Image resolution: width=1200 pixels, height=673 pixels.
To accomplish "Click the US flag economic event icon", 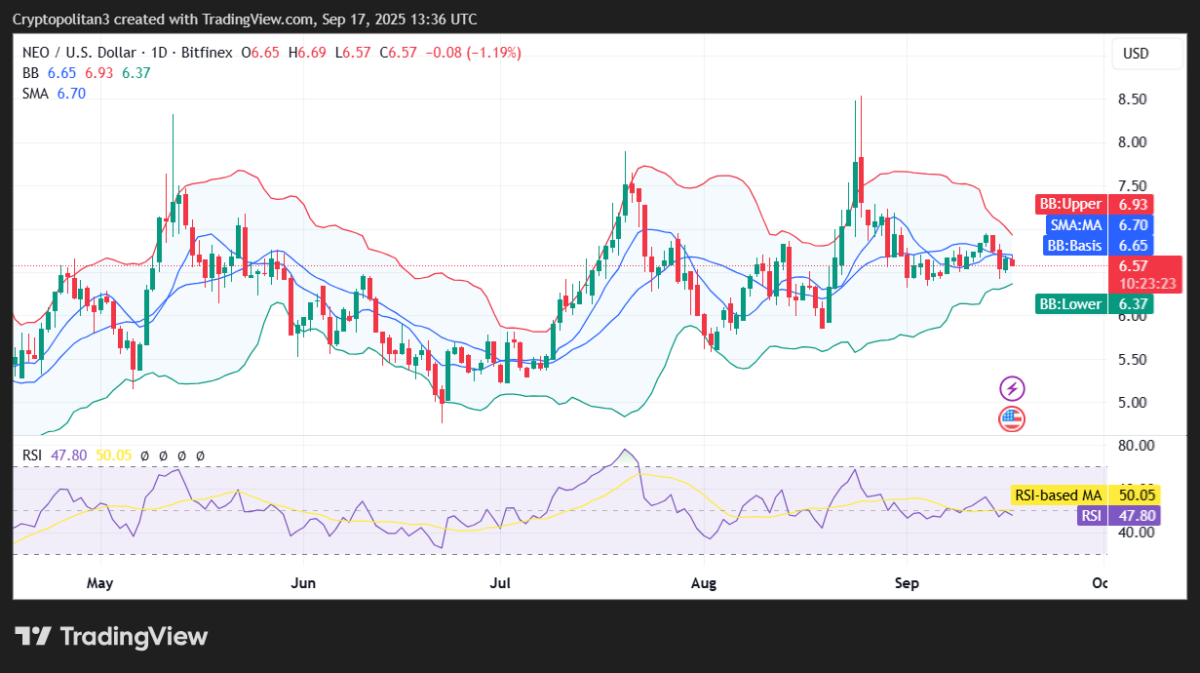I will 1012,419.
